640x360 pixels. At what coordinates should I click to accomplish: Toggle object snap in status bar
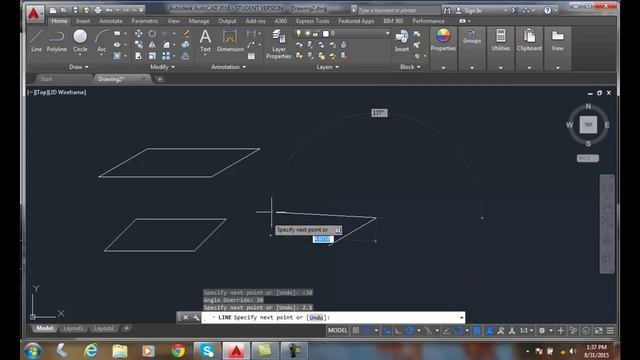click(458, 331)
